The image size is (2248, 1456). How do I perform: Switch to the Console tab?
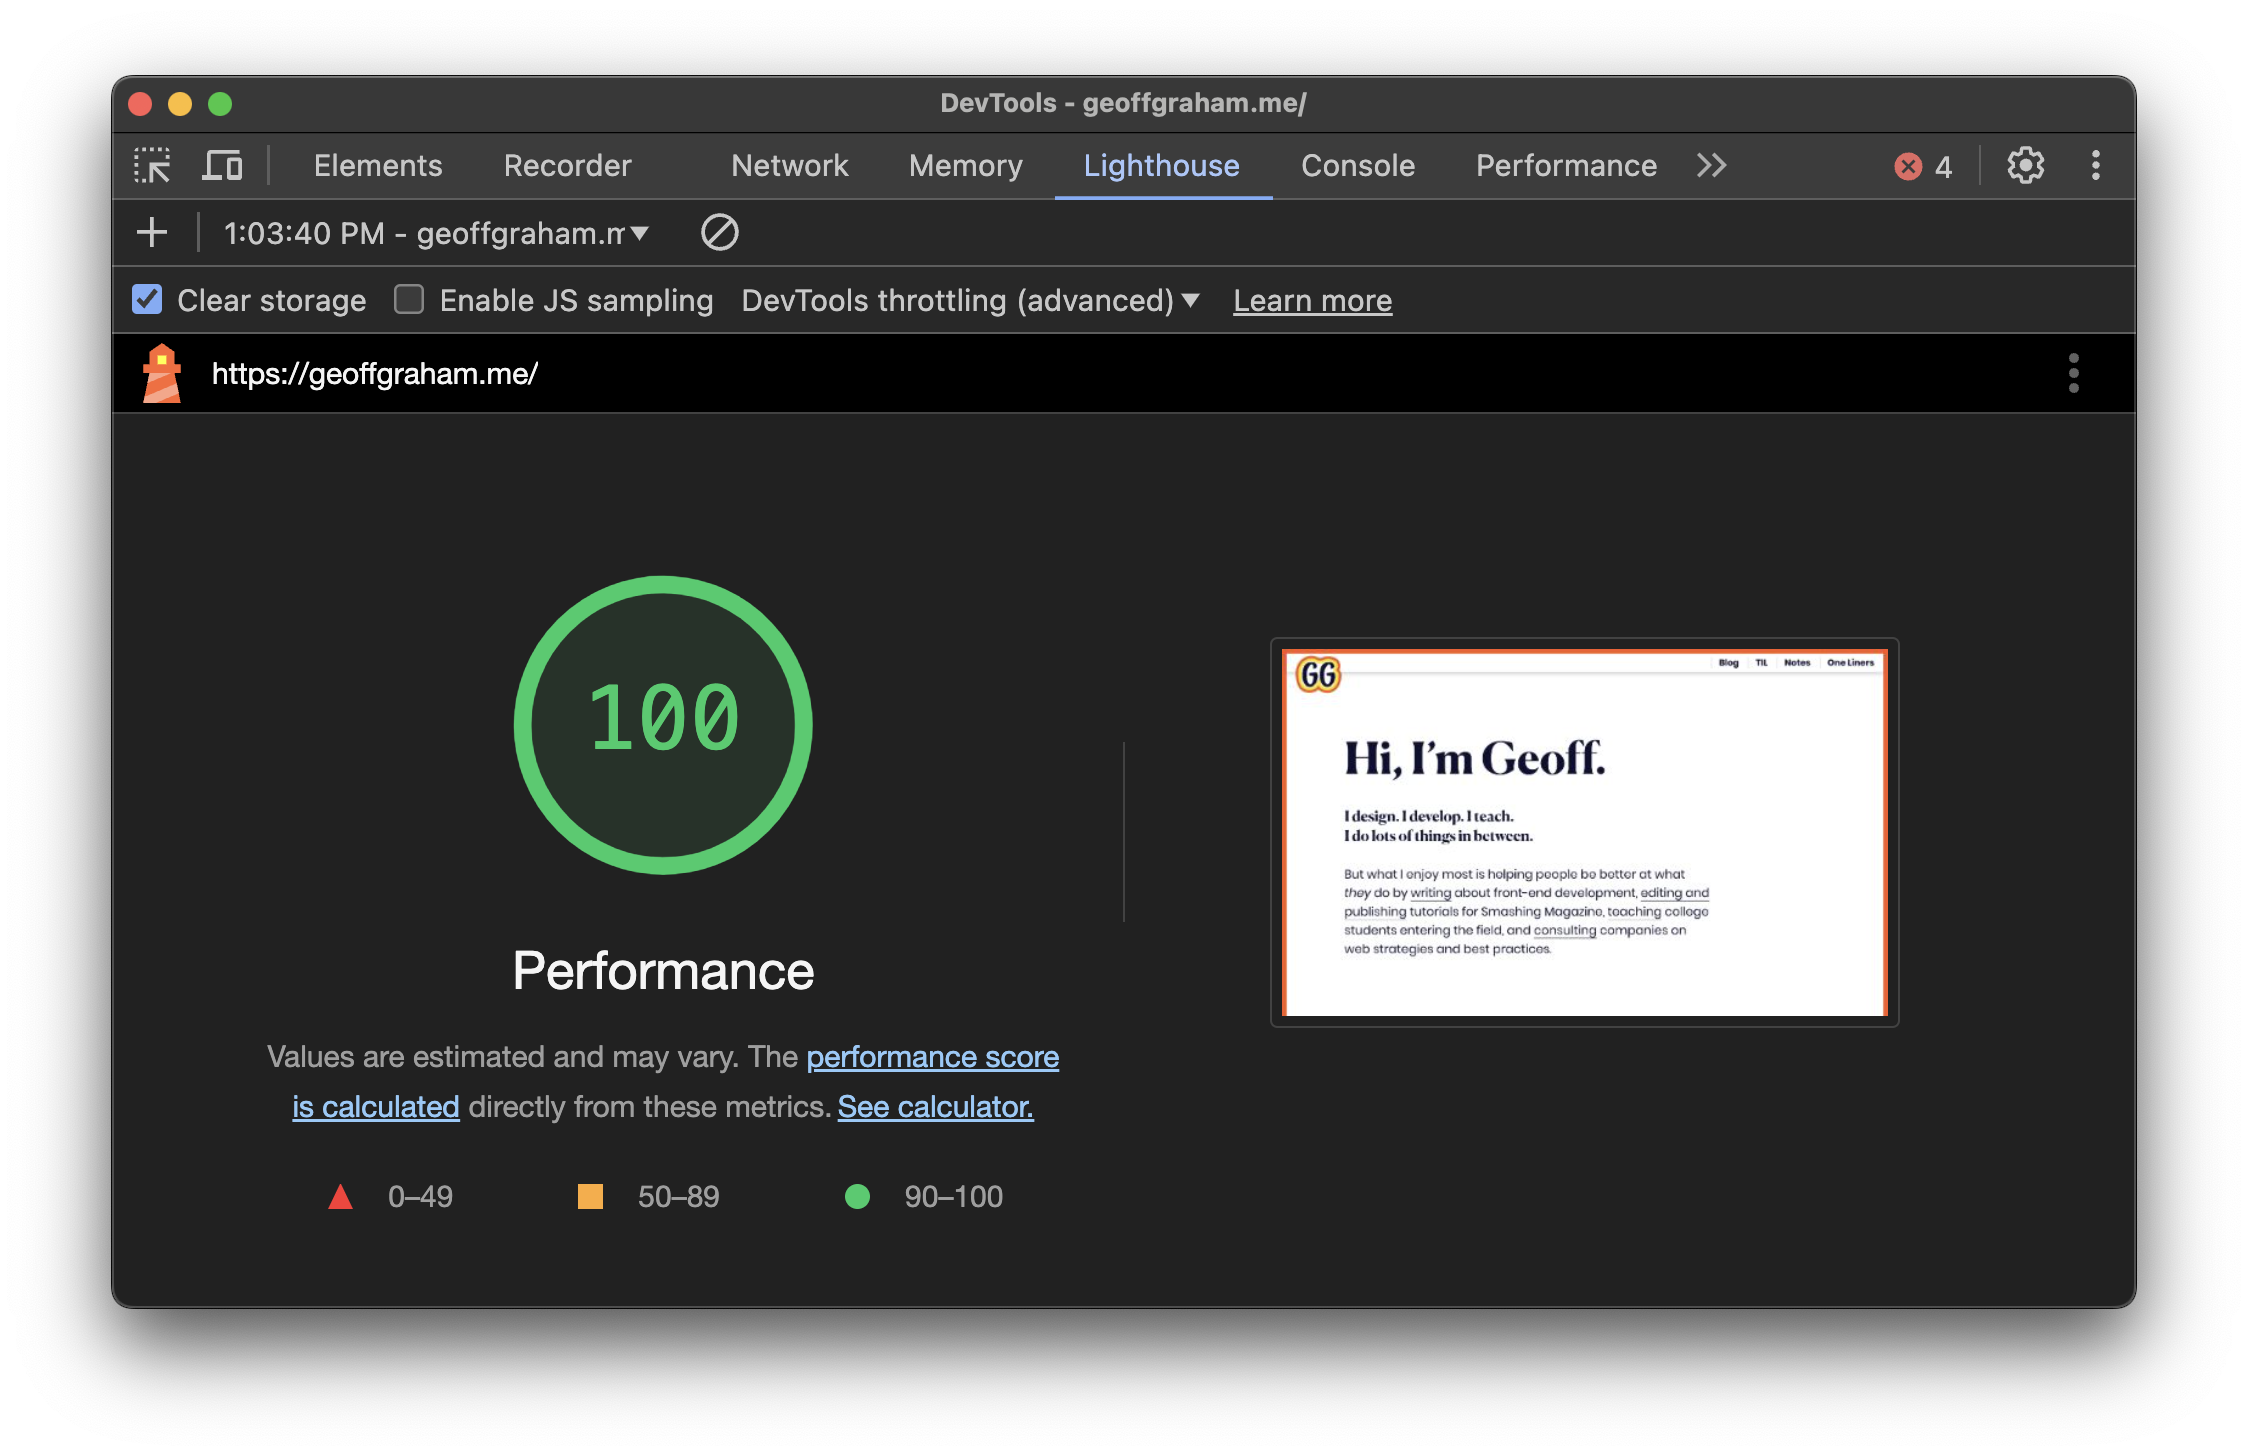click(x=1357, y=165)
